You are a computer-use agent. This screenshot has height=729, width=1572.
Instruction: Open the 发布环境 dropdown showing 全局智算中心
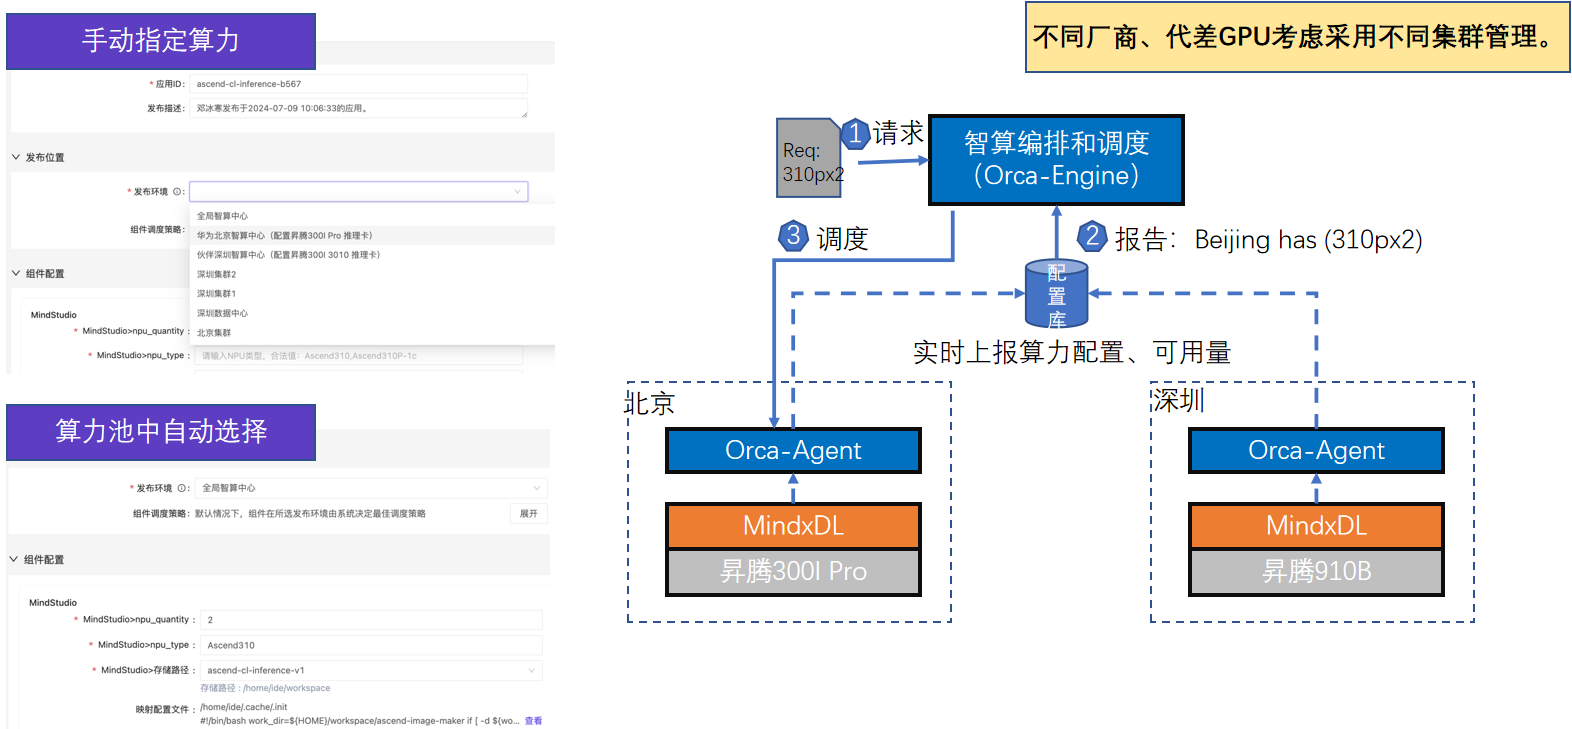pyautogui.click(x=370, y=488)
